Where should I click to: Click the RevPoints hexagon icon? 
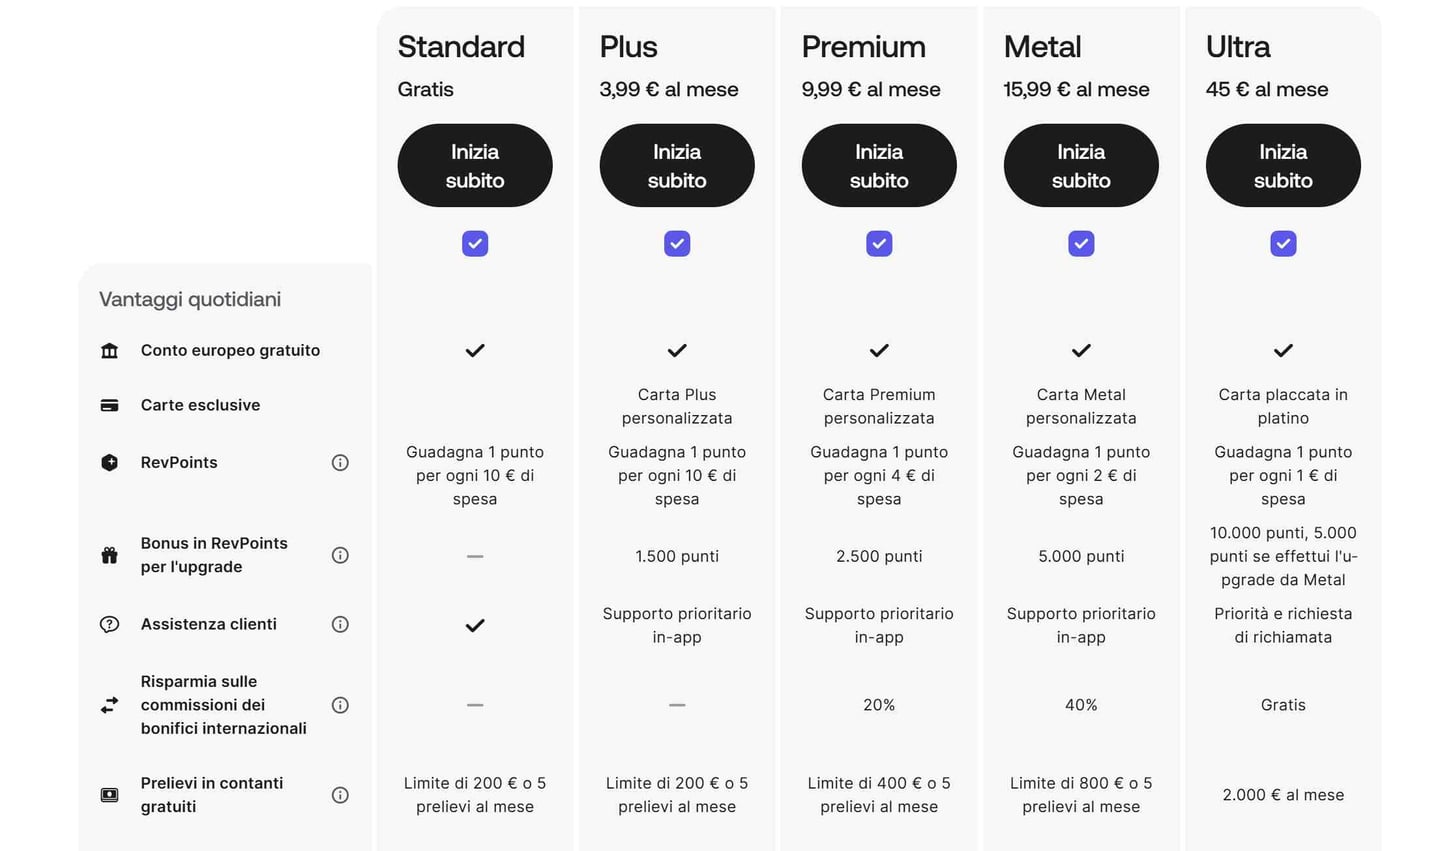tap(110, 462)
